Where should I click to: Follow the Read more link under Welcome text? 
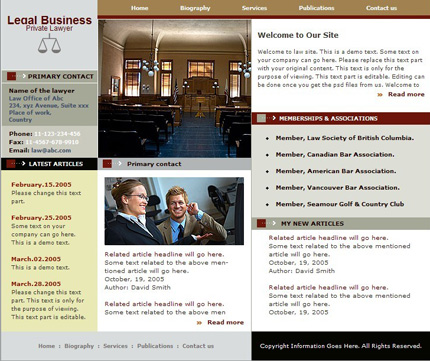(406, 94)
